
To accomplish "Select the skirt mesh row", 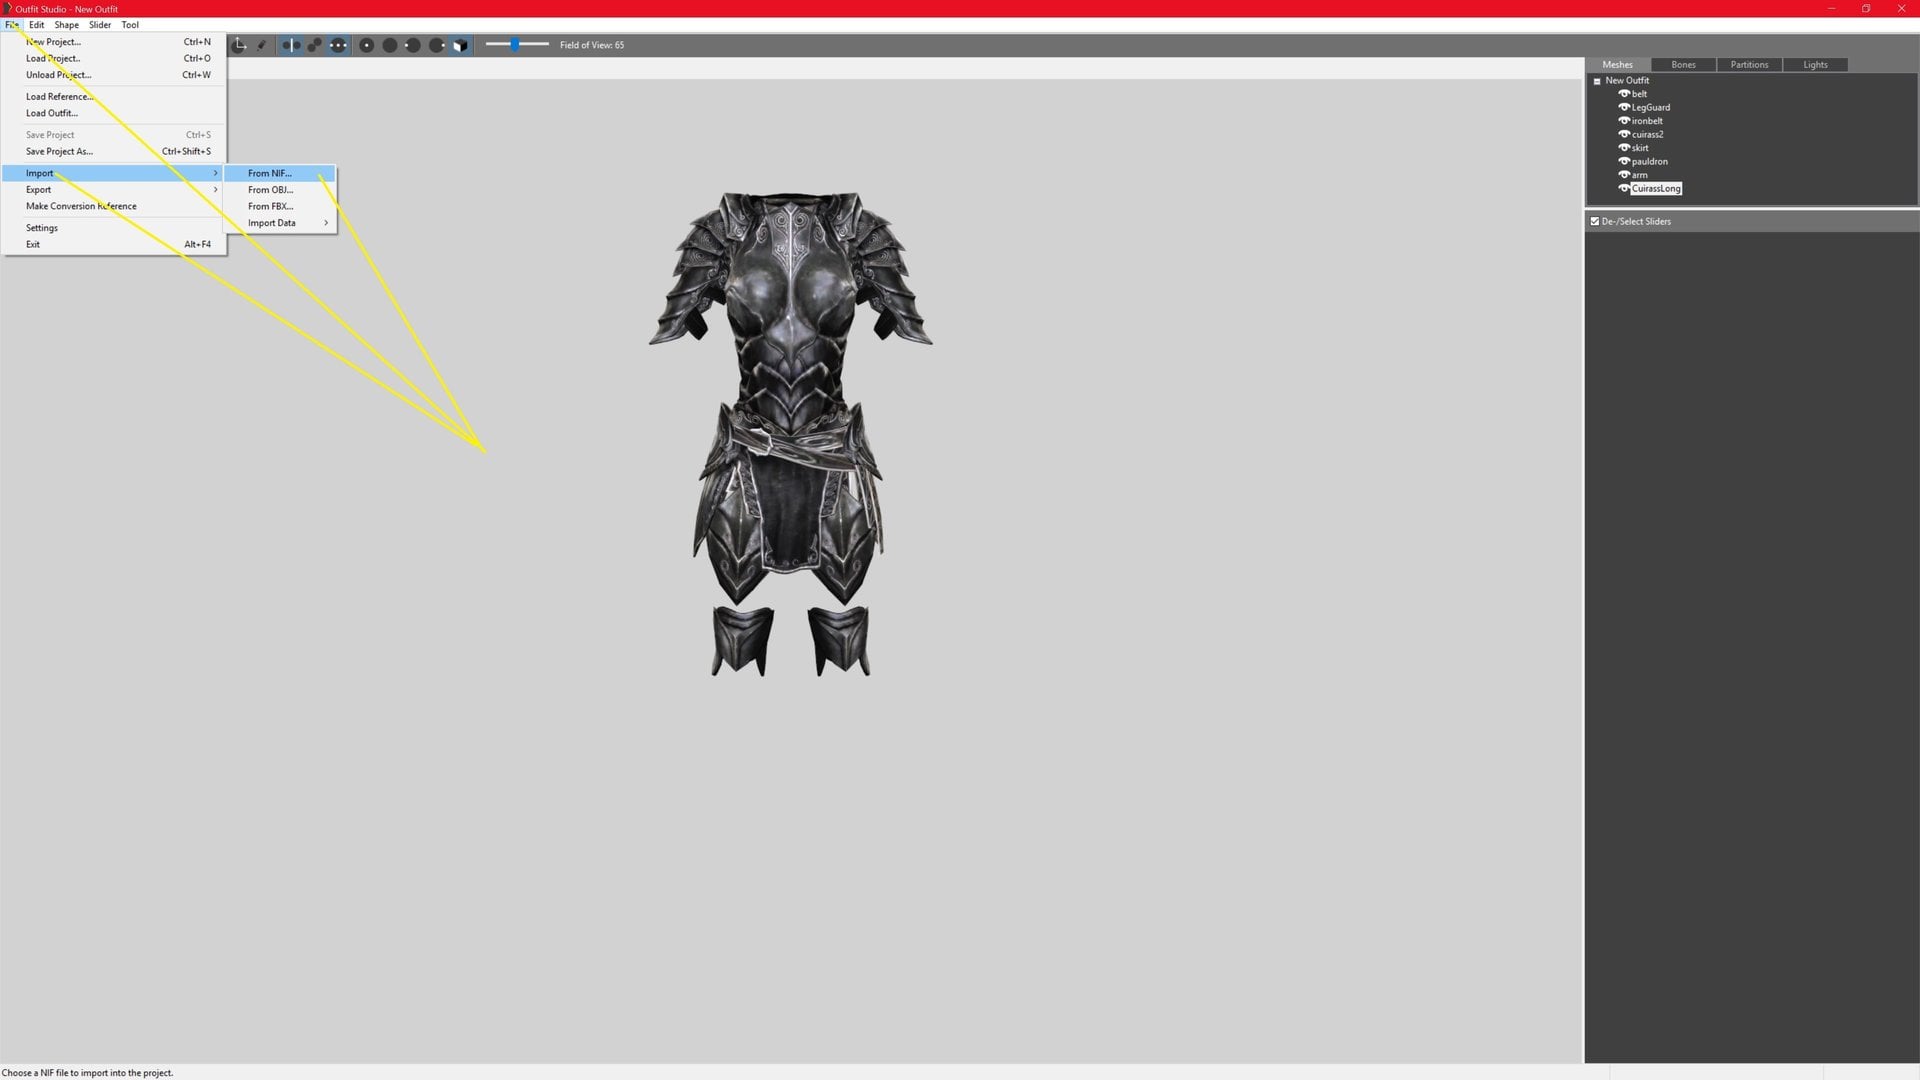I will pos(1640,148).
